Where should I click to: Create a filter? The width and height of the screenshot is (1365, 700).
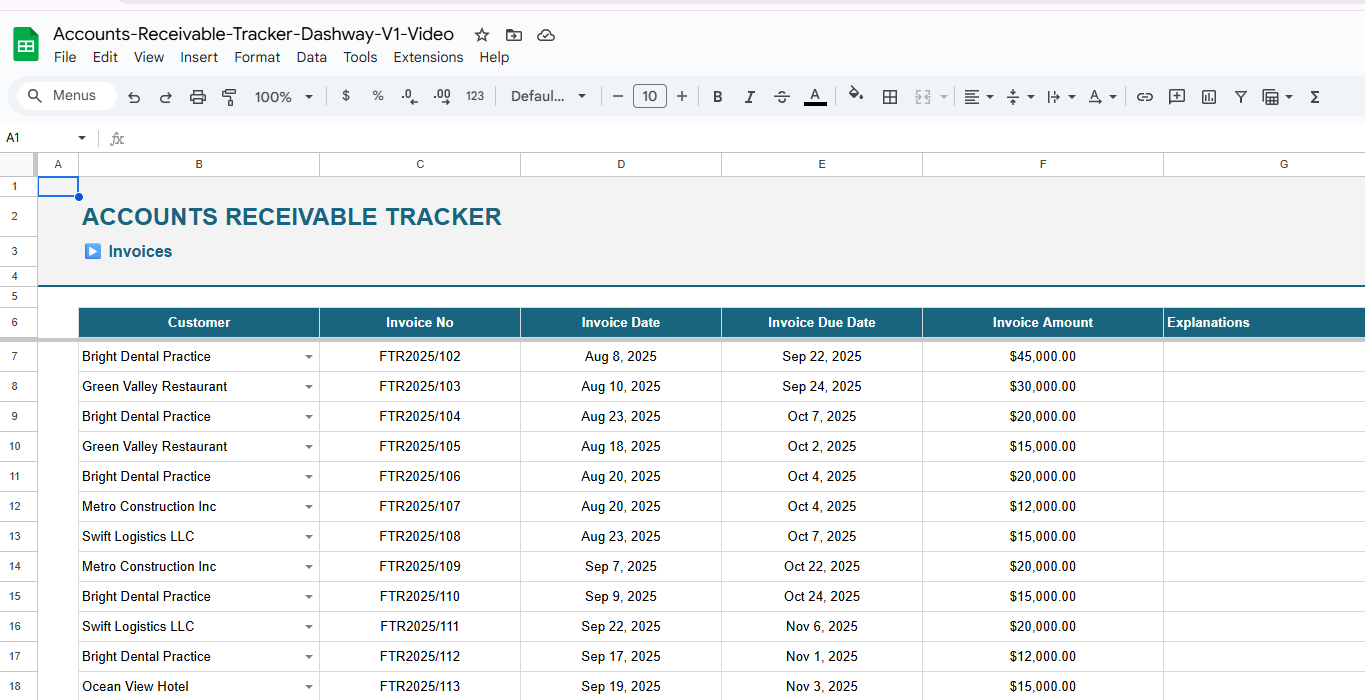1240,96
